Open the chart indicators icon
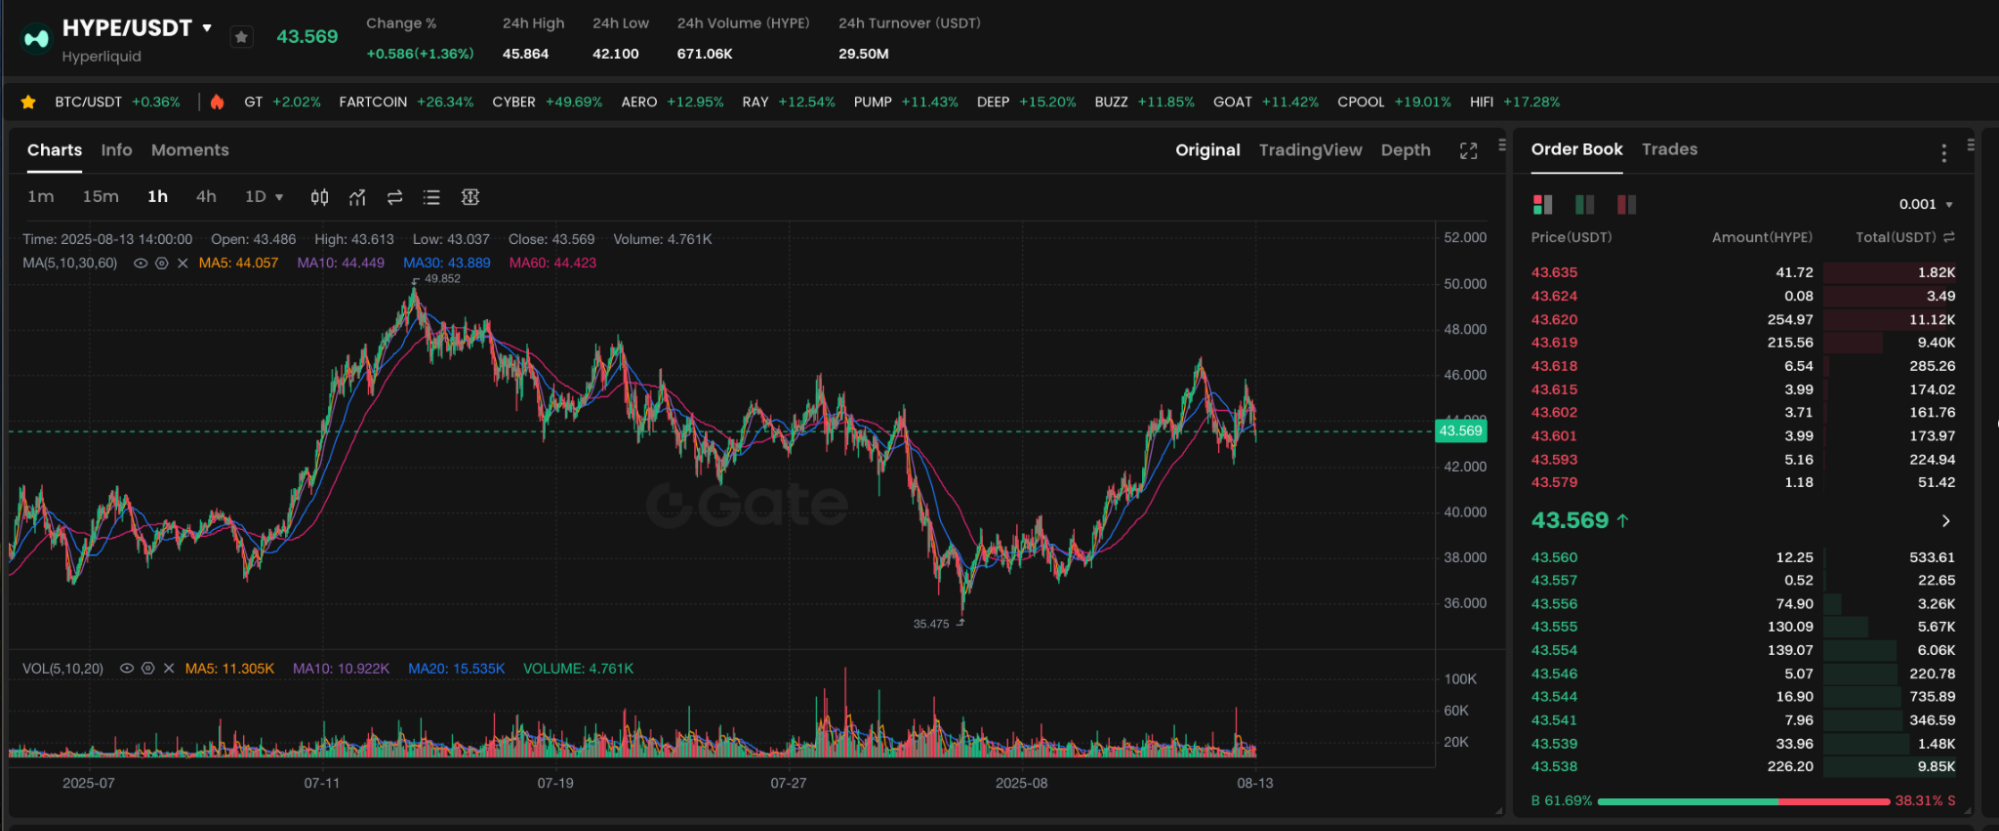 357,197
